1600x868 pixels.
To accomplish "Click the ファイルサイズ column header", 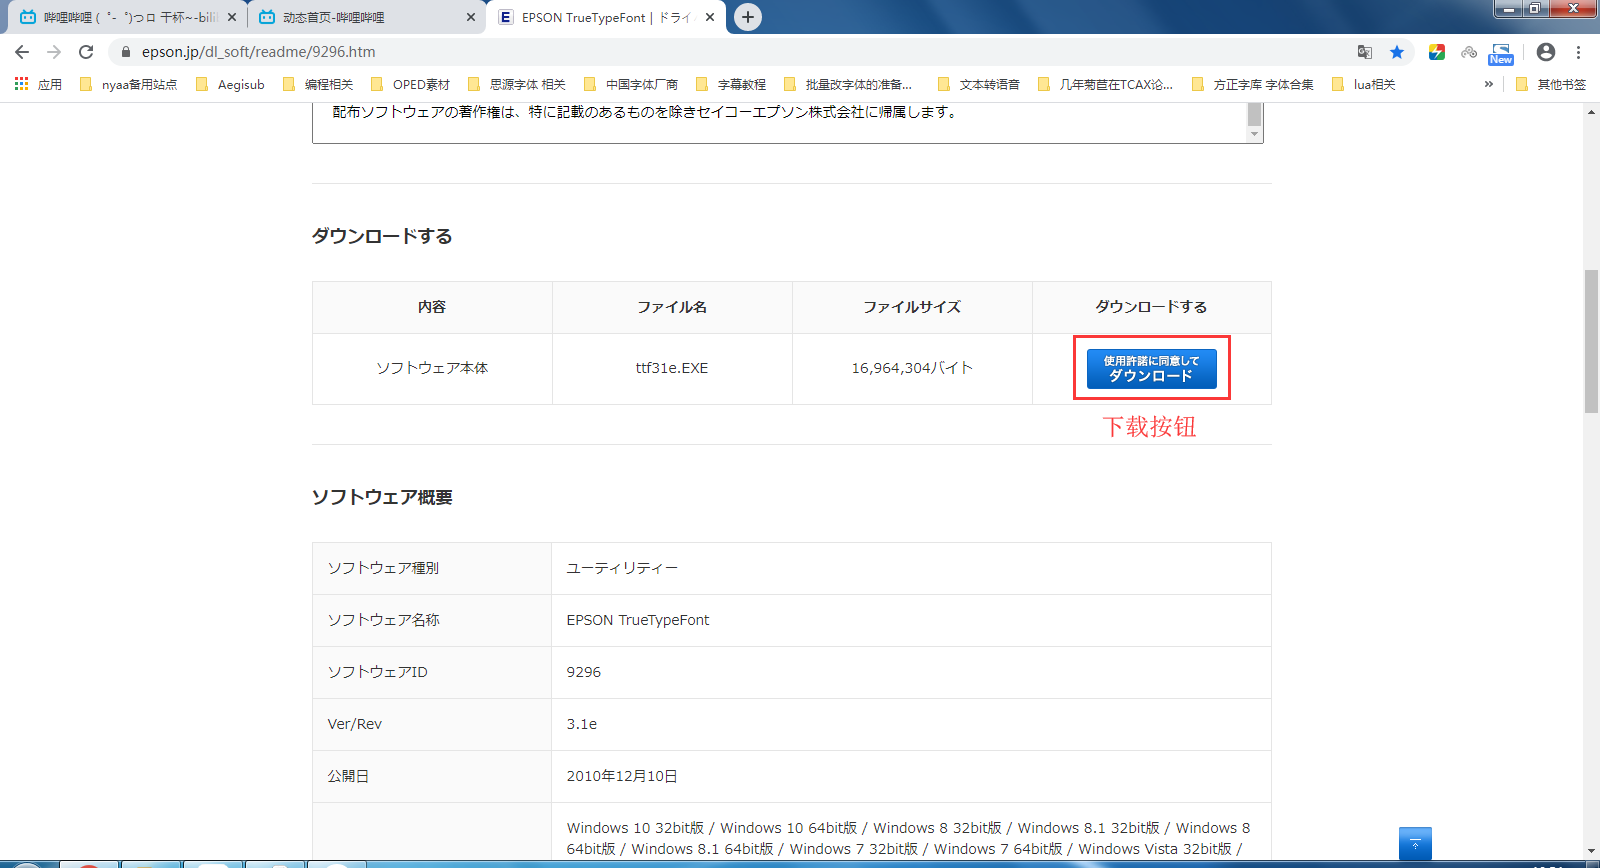I will coord(912,307).
